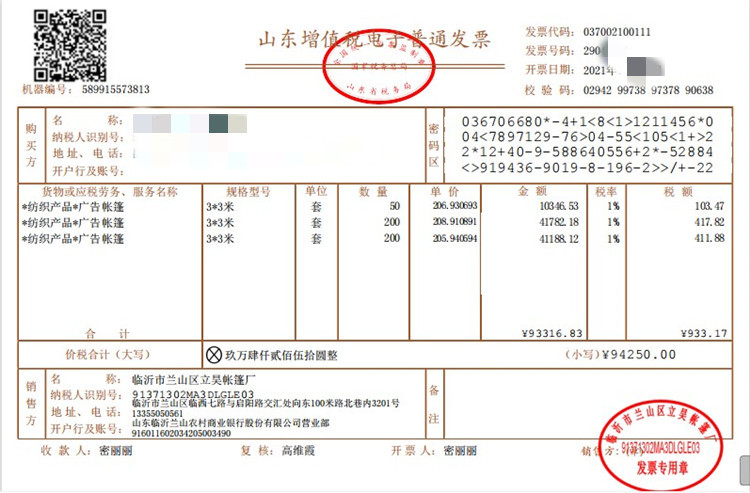Click reviewer name 高维霞
The height and width of the screenshot is (493, 750).
tap(298, 450)
